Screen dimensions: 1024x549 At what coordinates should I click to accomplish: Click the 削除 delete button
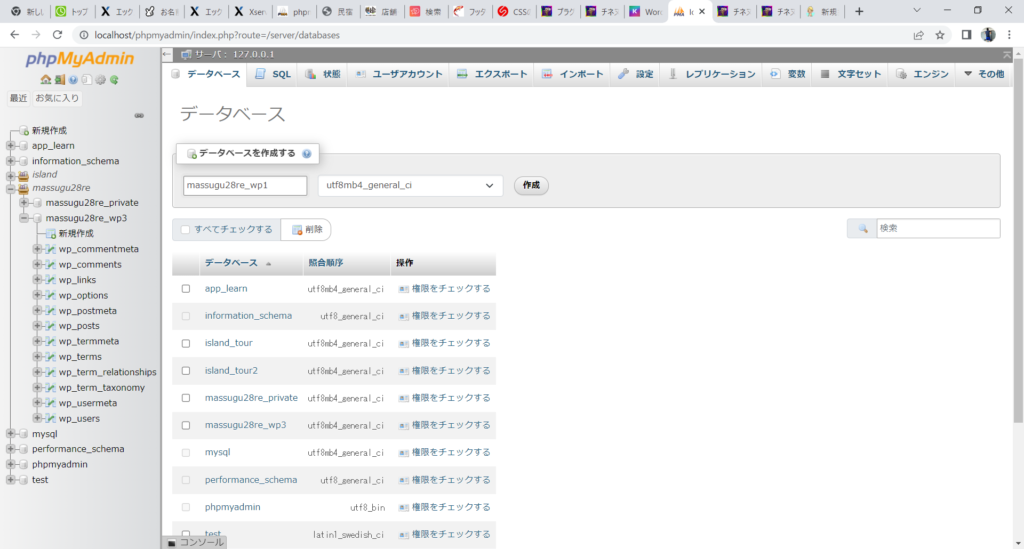(306, 230)
